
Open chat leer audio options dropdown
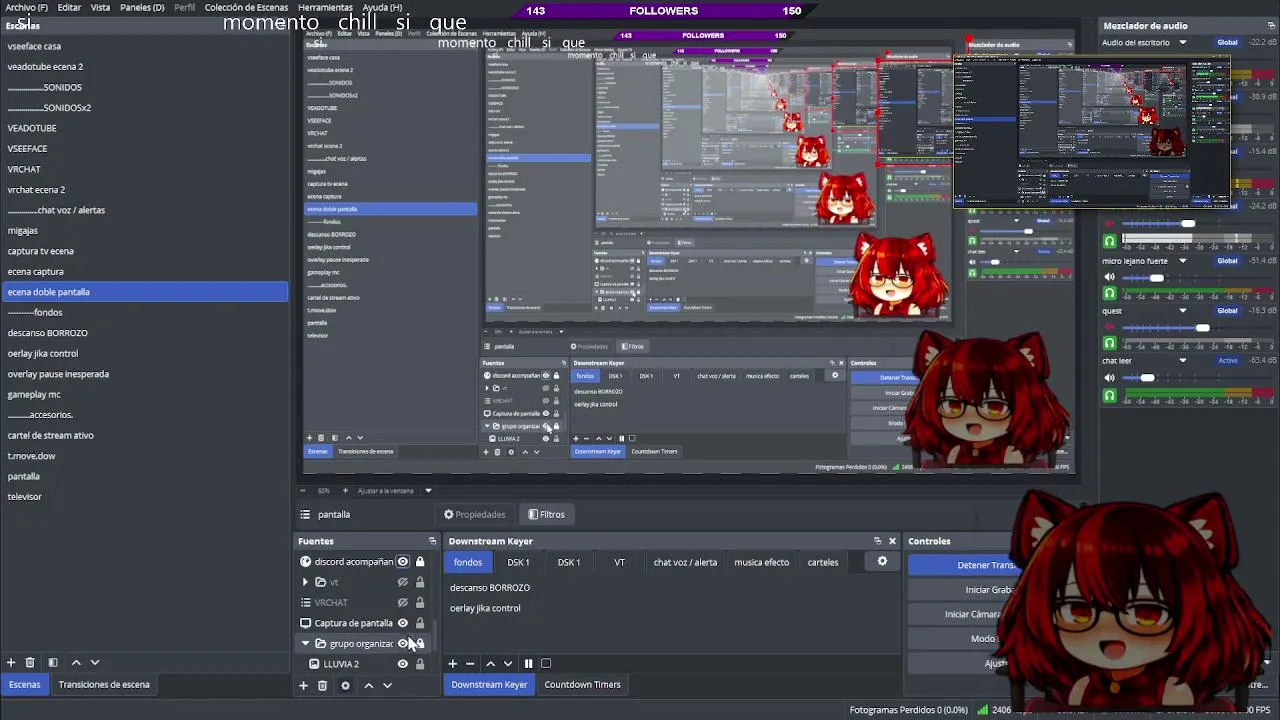coord(1182,361)
